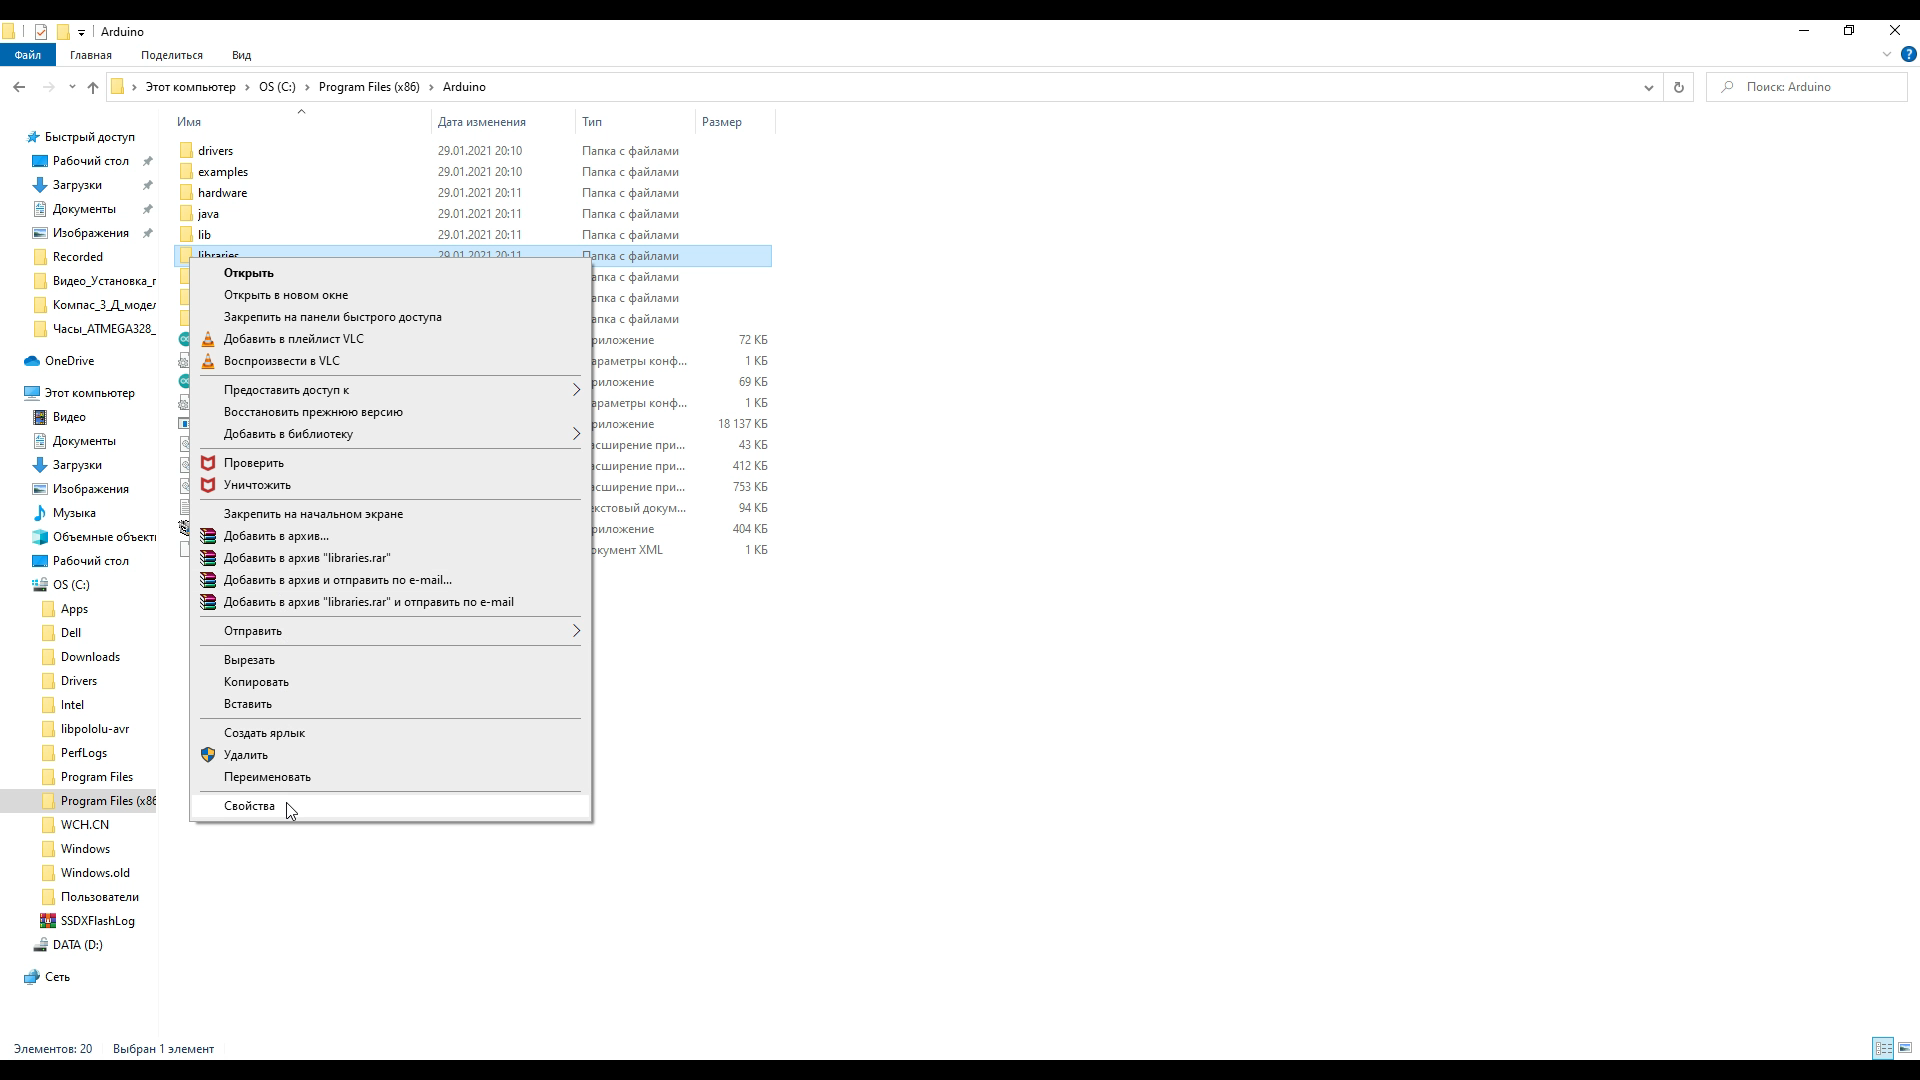Open the Explorer help question mark icon

coord(1908,55)
